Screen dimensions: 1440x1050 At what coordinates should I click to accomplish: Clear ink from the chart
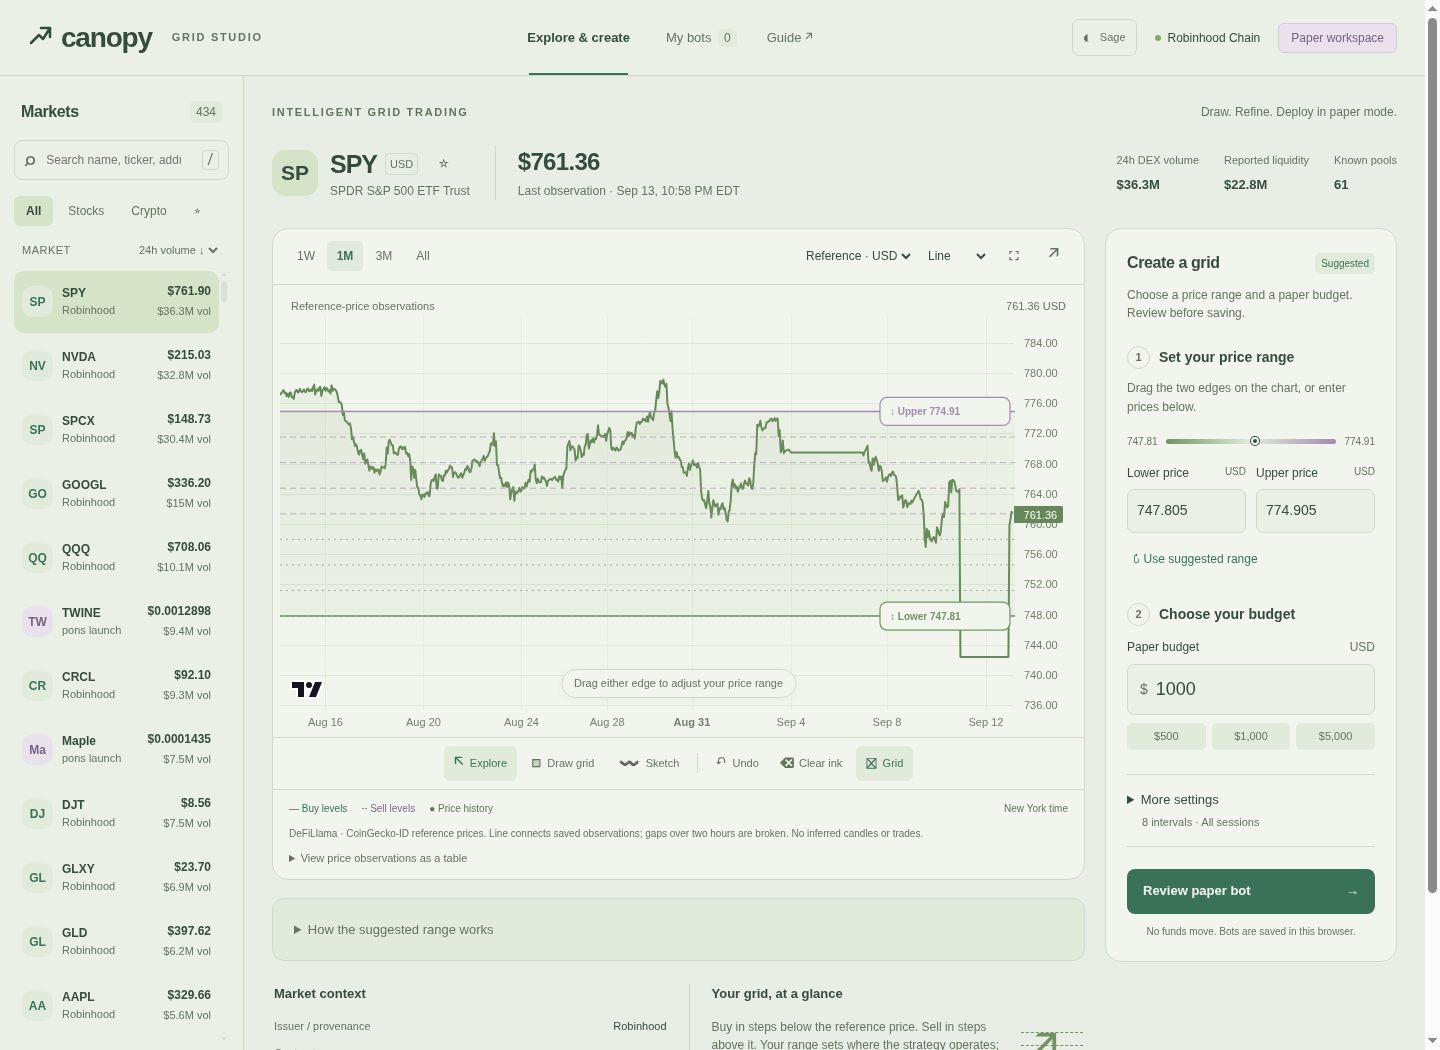click(811, 763)
